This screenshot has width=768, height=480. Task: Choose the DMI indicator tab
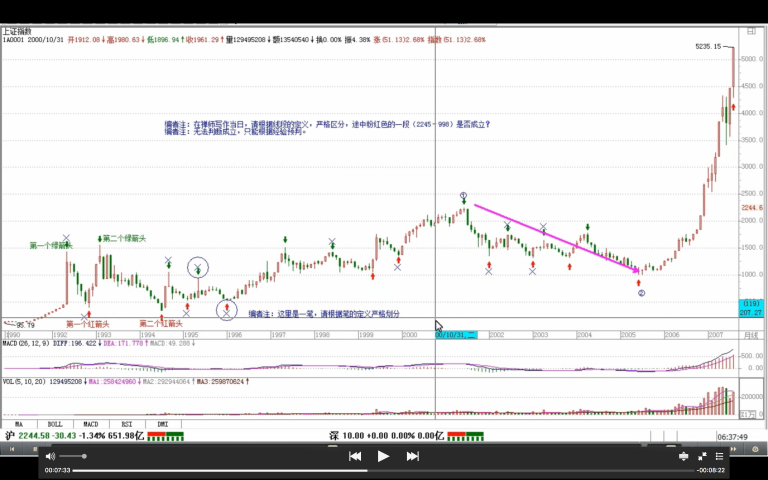[161, 424]
